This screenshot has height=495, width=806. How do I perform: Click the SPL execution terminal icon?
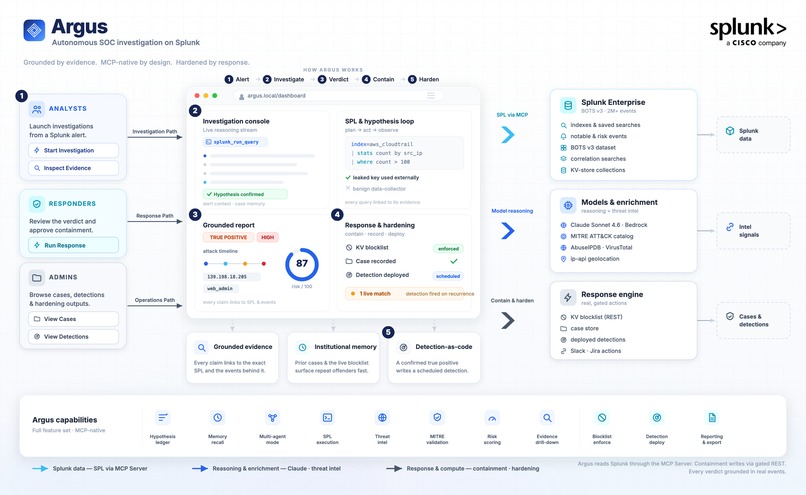pos(327,417)
